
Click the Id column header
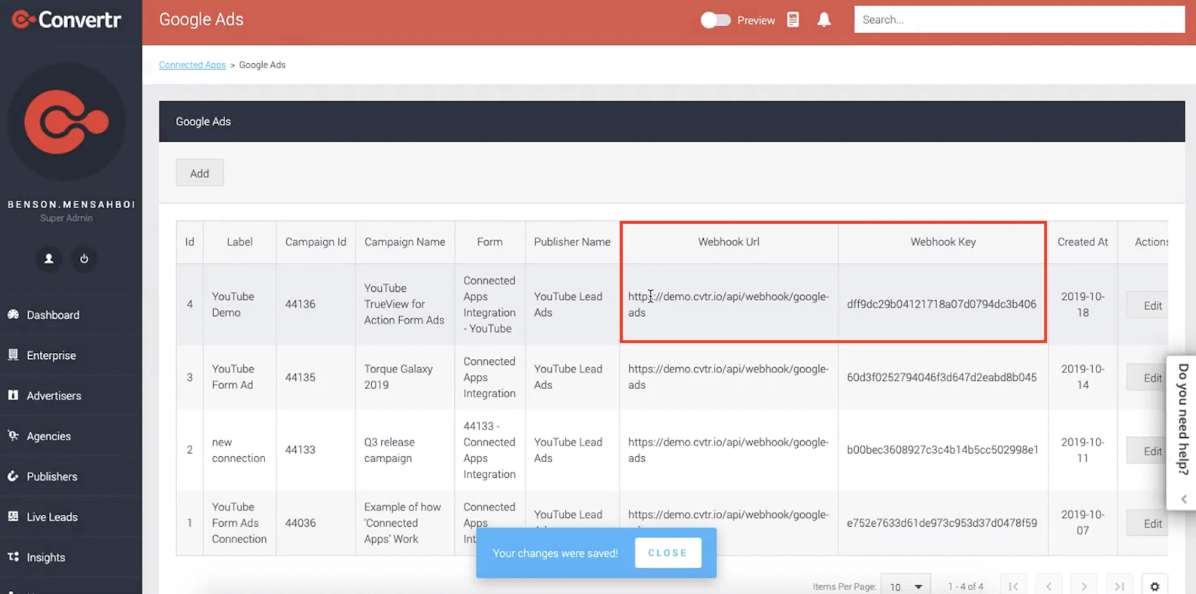[190, 242]
